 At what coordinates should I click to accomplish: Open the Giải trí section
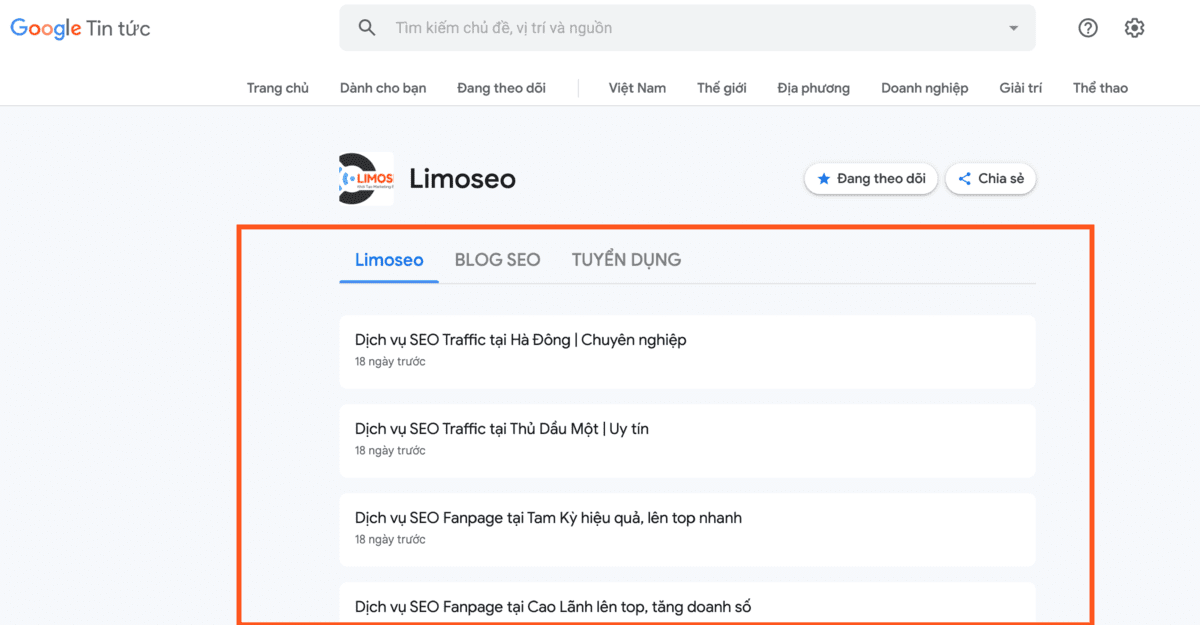(x=1021, y=88)
